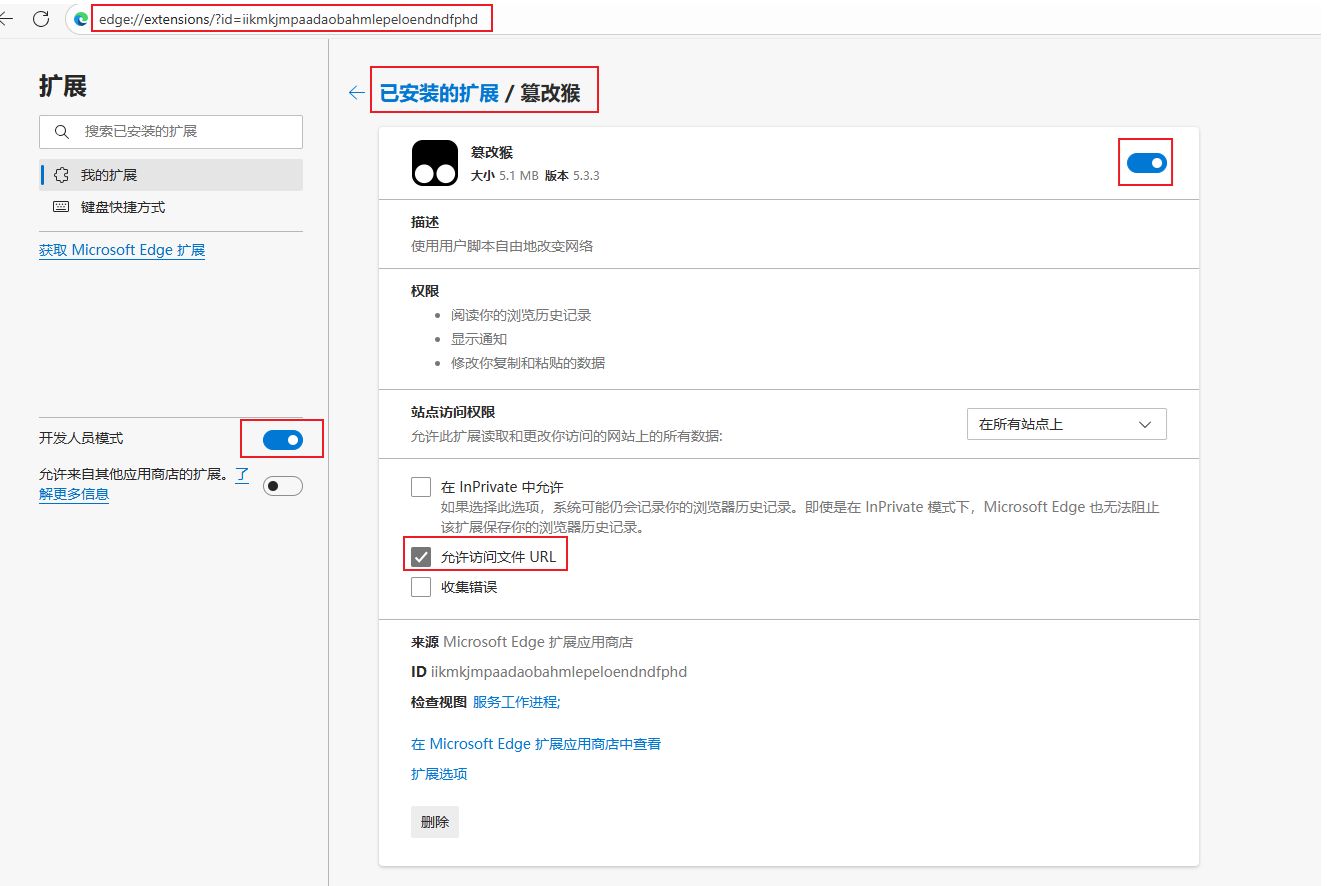This screenshot has width=1332, height=886.
Task: Open the 在所有站点上 site access dropdown
Action: (x=1066, y=424)
